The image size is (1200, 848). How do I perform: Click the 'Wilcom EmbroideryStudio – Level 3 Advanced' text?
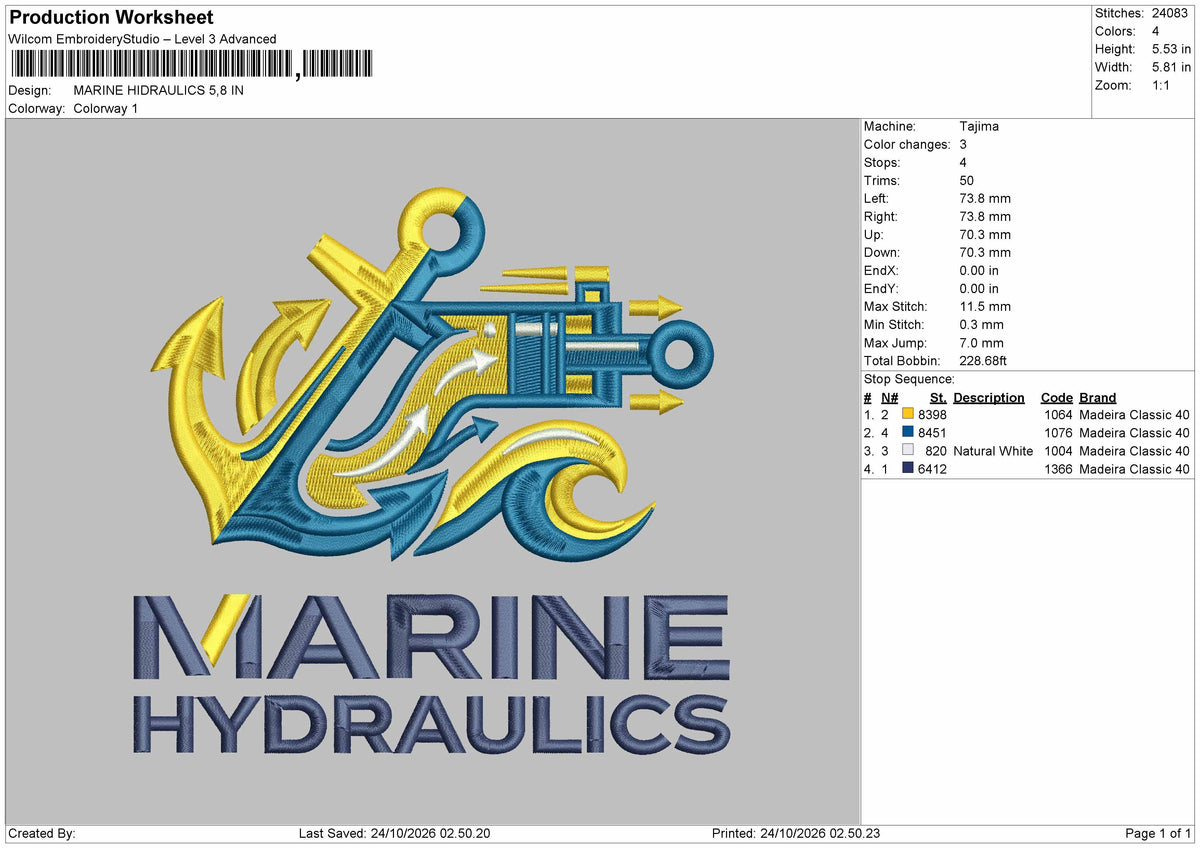pos(142,39)
